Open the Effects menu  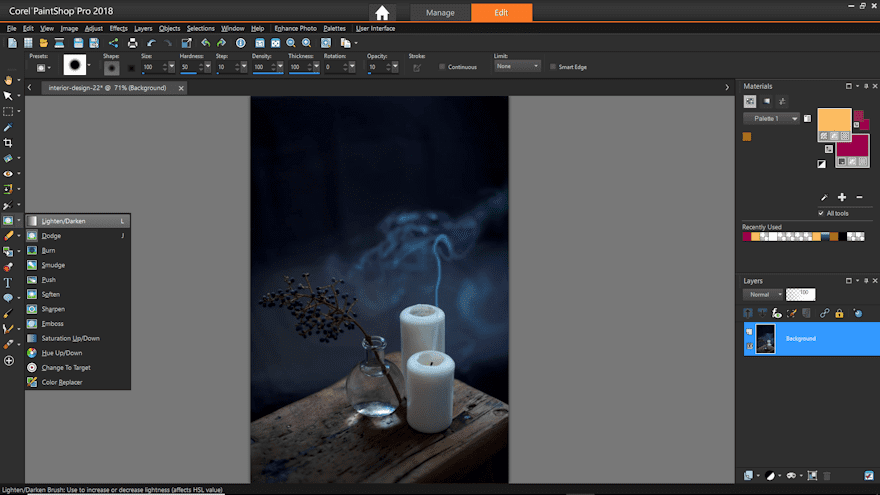118,28
